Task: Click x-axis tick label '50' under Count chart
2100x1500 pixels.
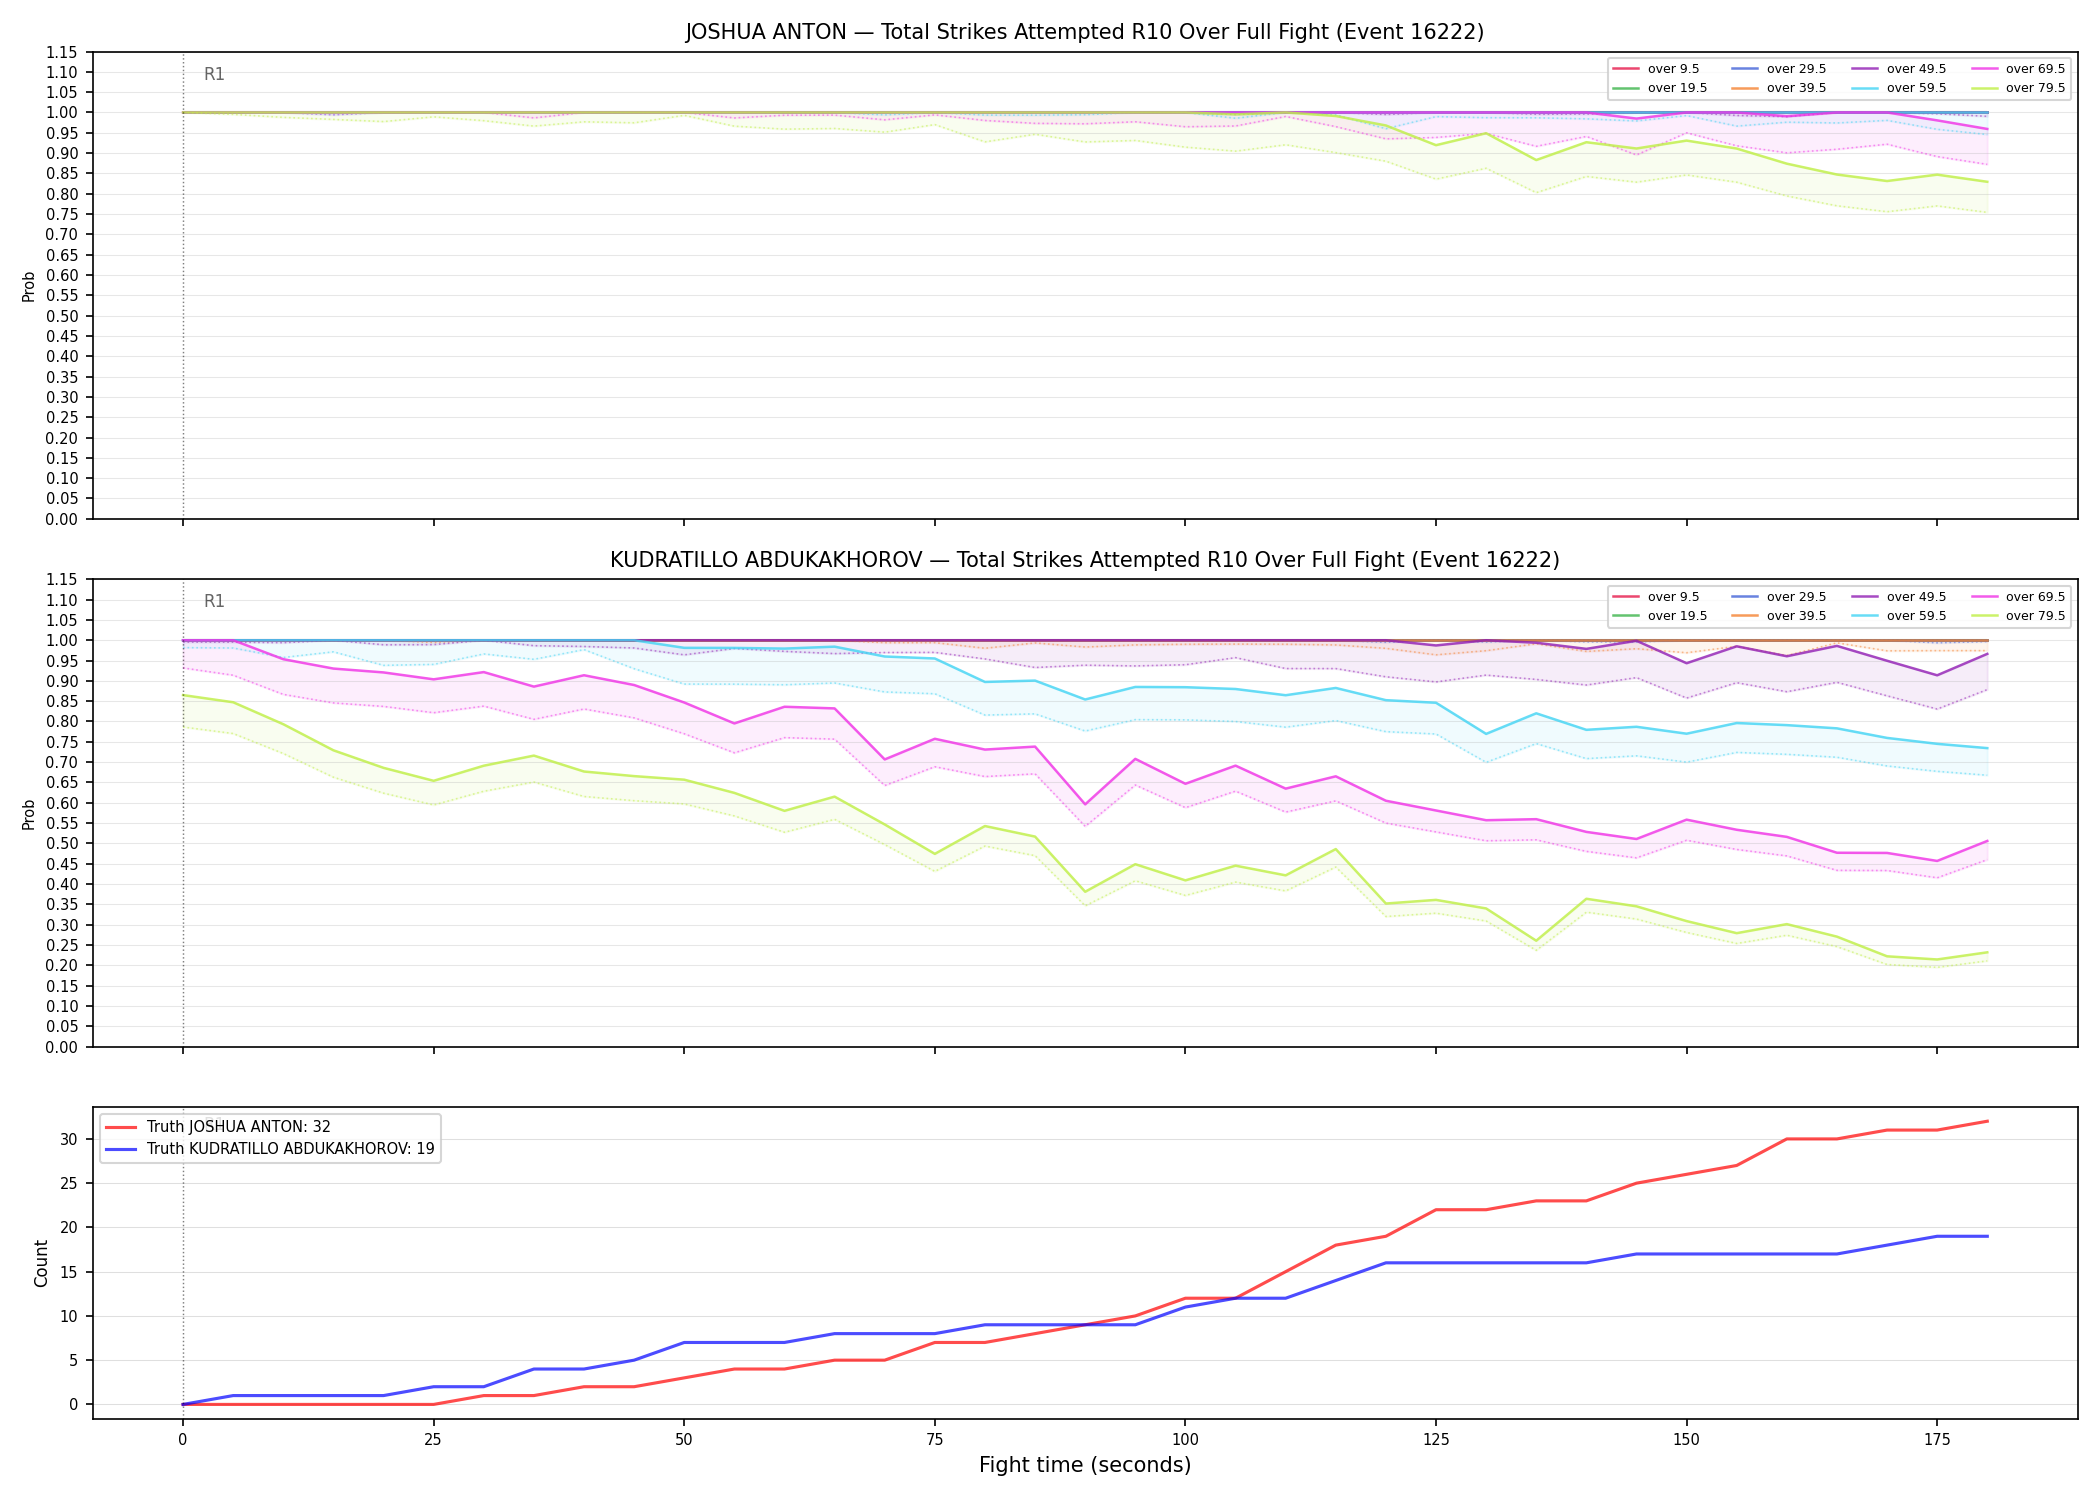Action: [683, 1440]
